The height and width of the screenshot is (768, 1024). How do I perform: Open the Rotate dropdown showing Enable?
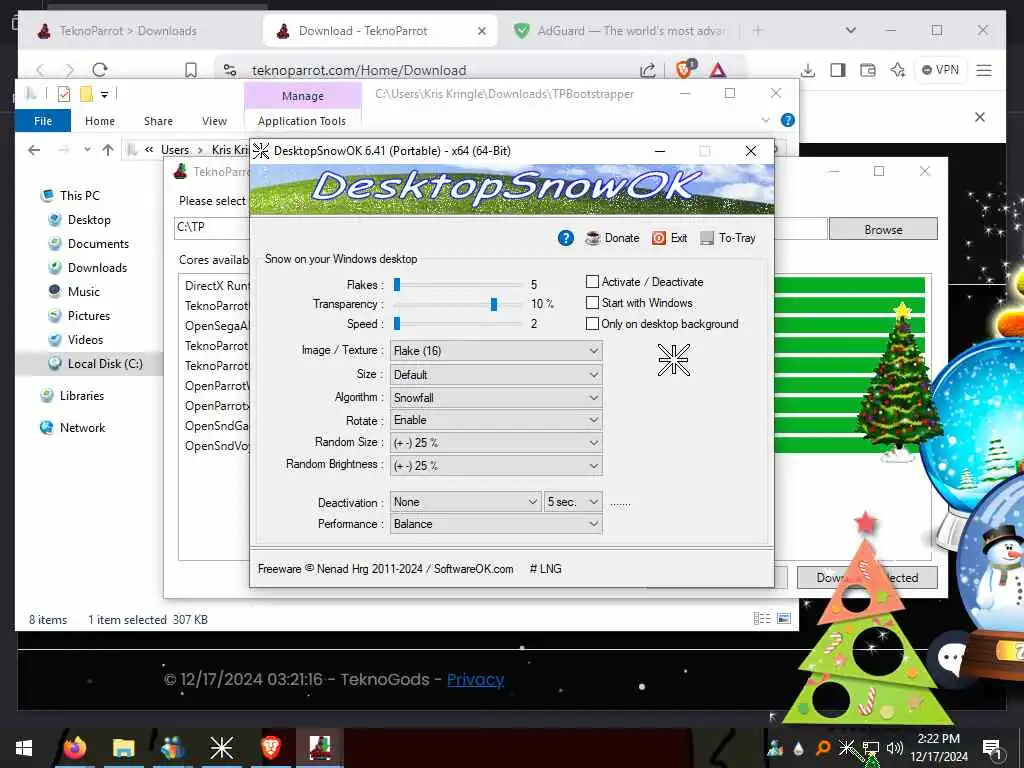click(496, 420)
